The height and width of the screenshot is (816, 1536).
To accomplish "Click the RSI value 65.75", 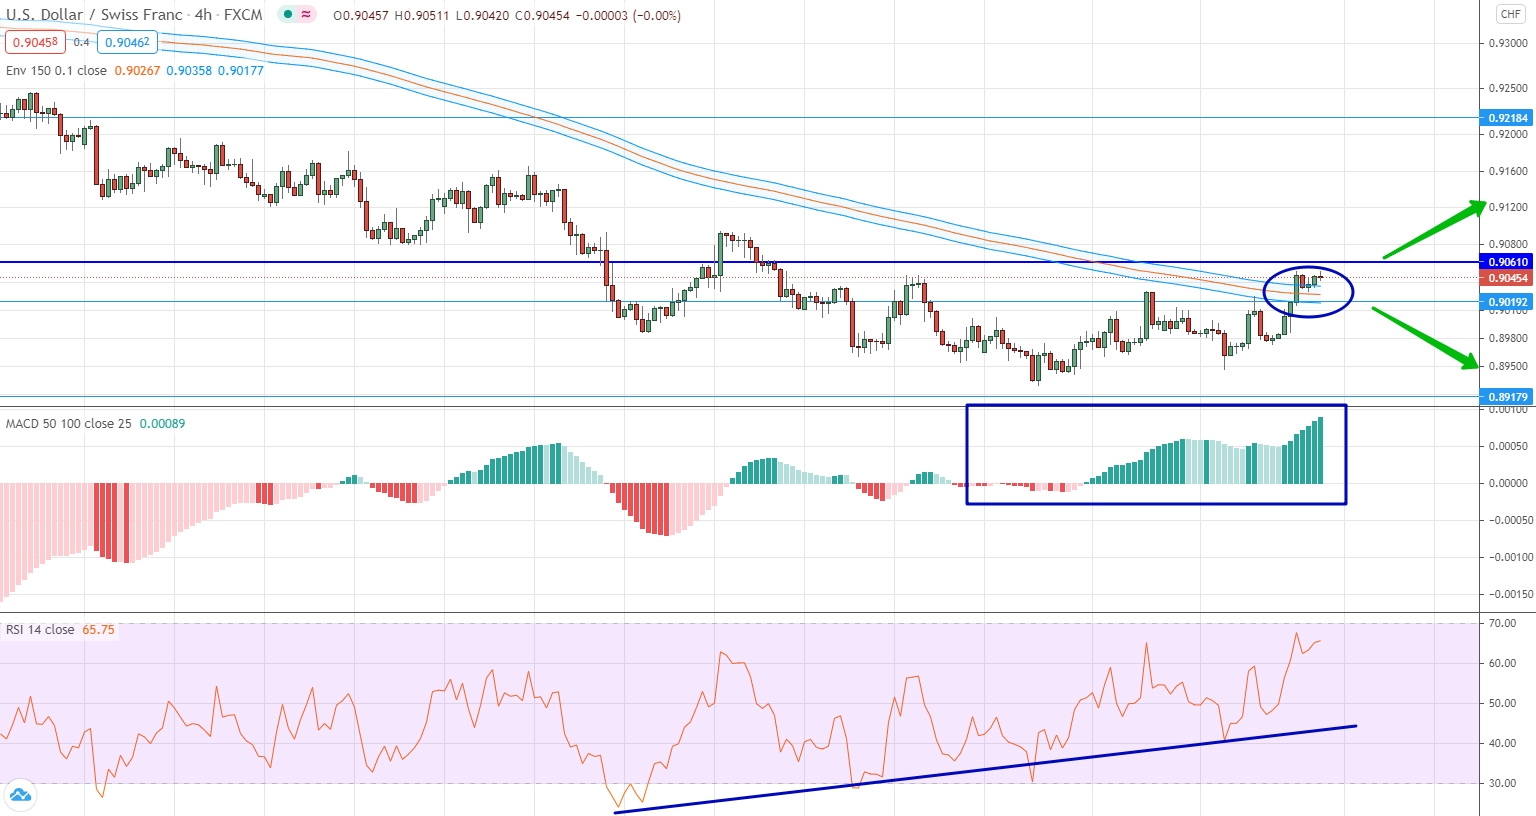I will click(98, 630).
